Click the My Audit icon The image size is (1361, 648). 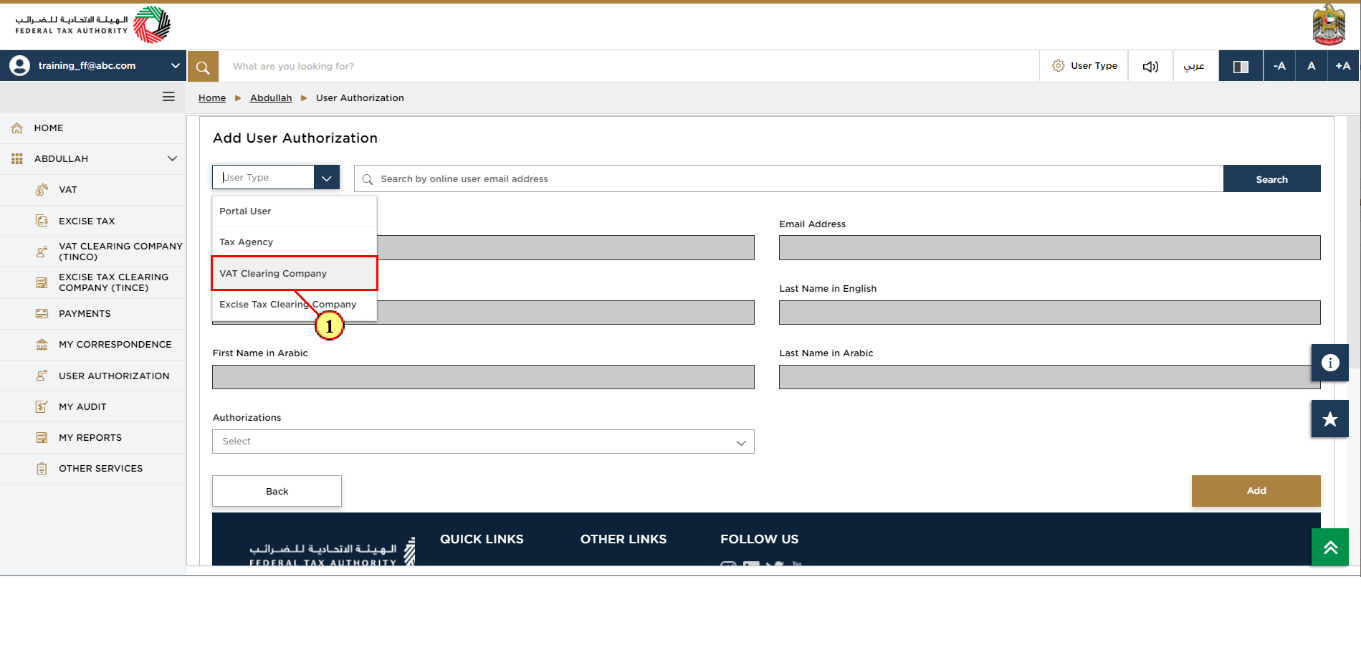tap(42, 407)
